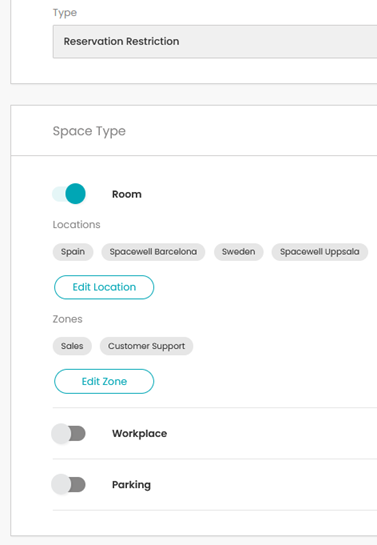Screen dimensions: 377x545
Task: Click the Room label text
Action: coord(127,194)
